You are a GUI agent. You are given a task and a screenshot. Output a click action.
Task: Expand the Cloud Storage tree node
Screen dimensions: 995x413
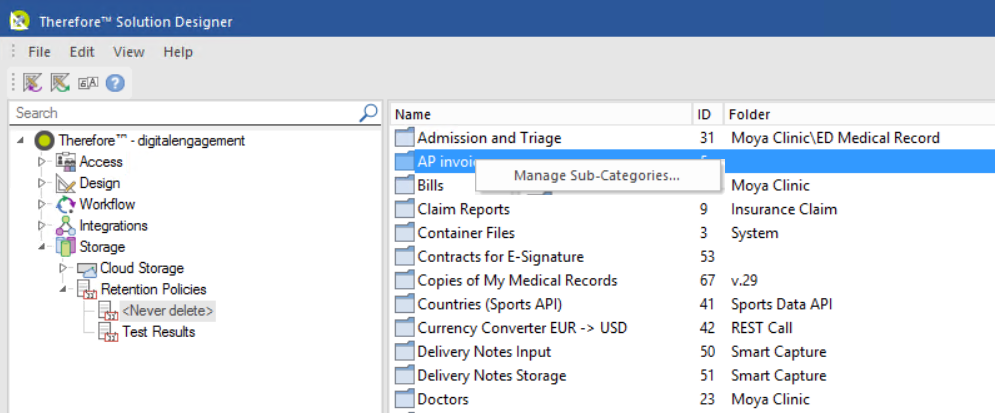coord(63,268)
